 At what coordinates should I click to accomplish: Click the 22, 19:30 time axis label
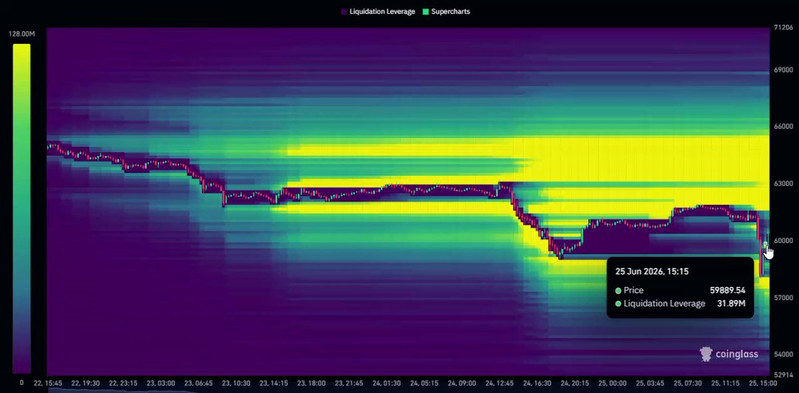tap(86, 383)
